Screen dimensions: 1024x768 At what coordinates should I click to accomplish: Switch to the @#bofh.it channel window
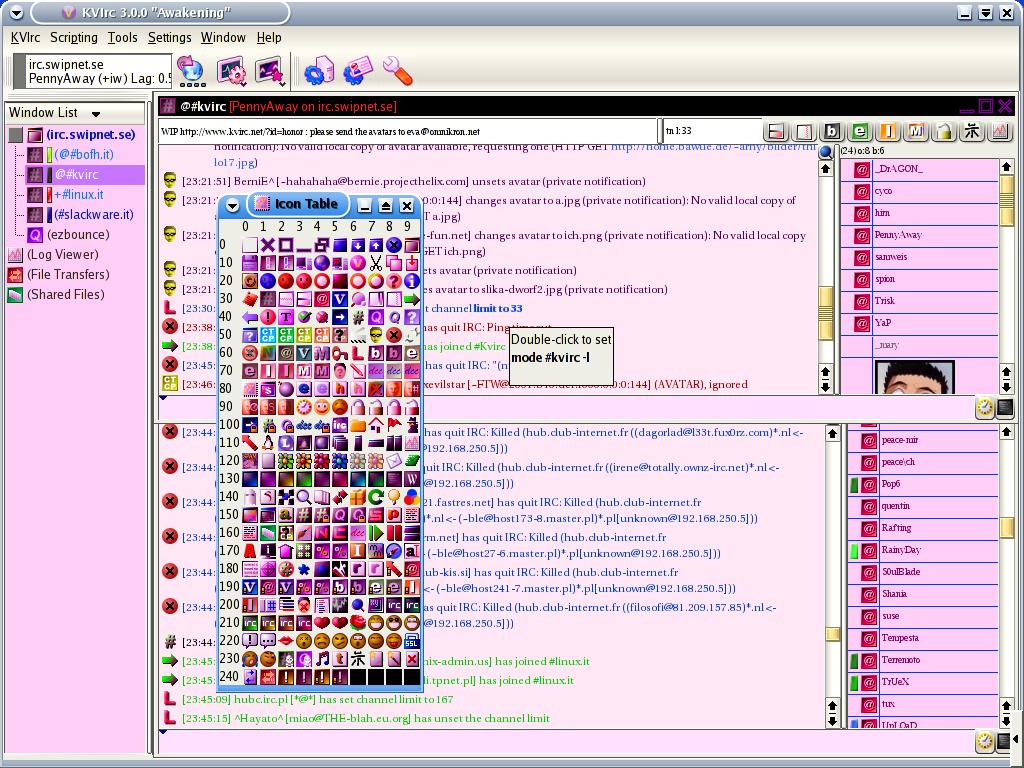tap(84, 155)
